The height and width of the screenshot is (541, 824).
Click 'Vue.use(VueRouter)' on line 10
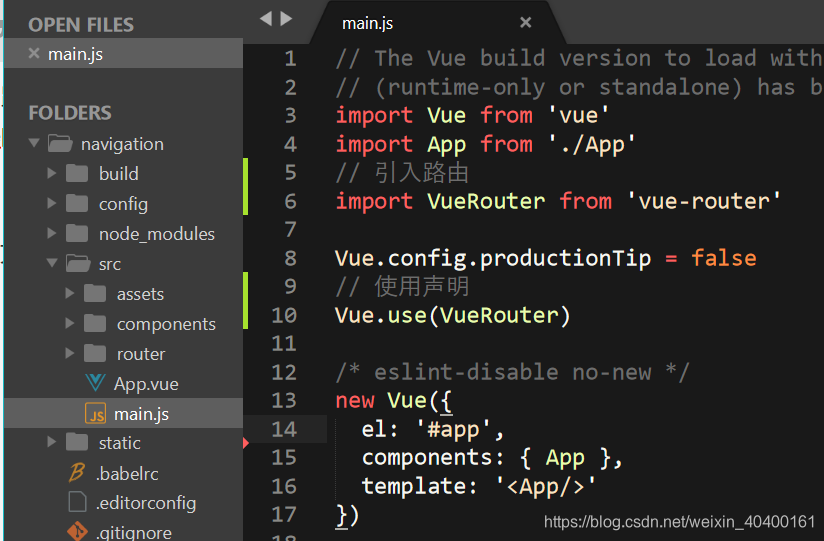[x=452, y=315]
